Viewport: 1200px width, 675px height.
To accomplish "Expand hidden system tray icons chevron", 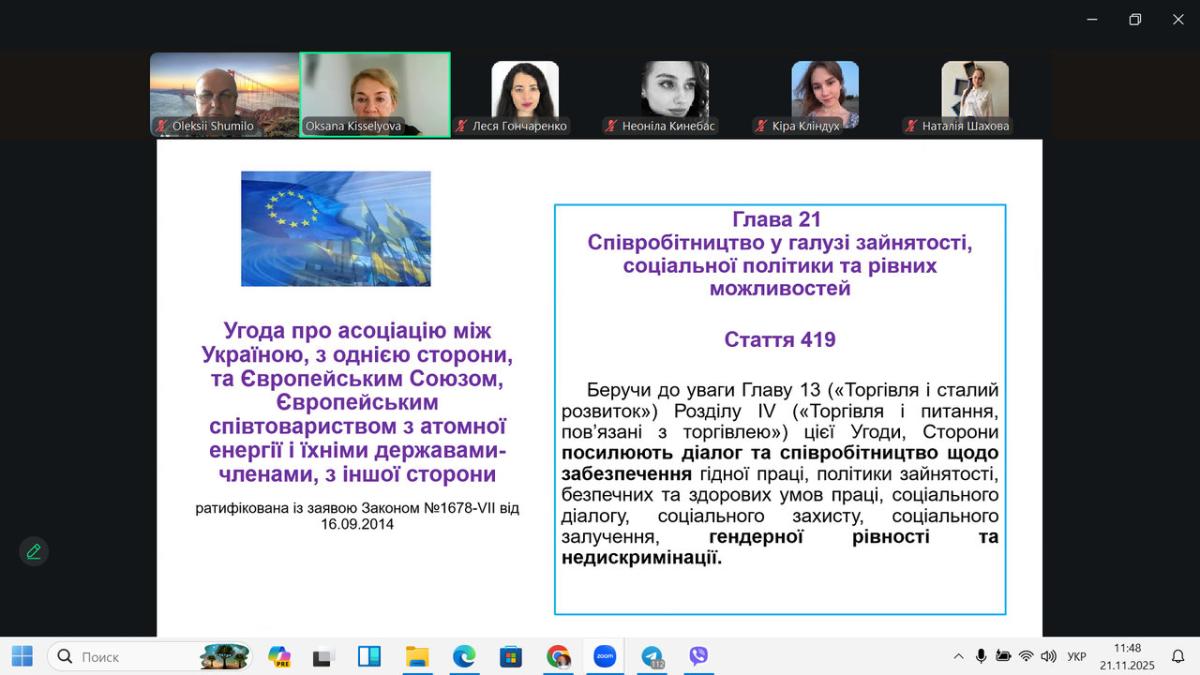I will 958,657.
